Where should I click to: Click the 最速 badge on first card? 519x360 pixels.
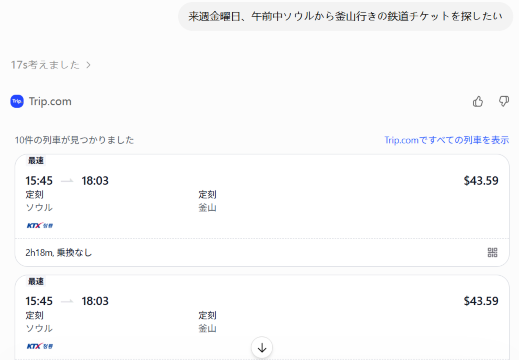pyautogui.click(x=36, y=161)
